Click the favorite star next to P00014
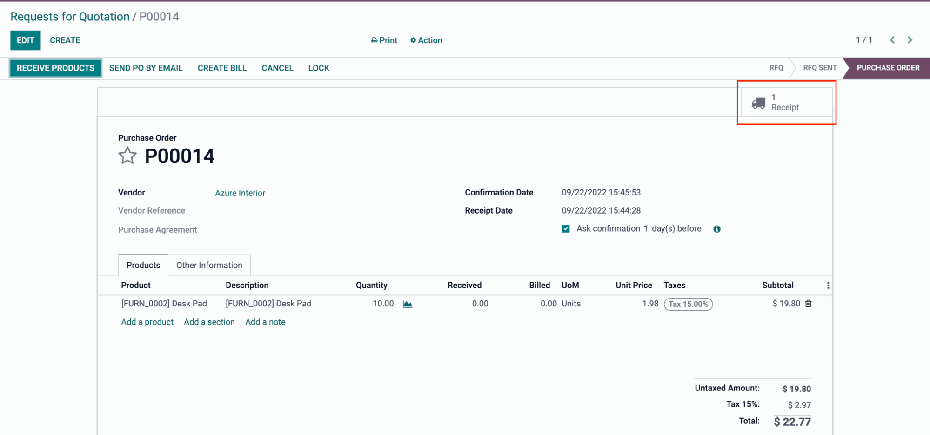 click(x=127, y=156)
